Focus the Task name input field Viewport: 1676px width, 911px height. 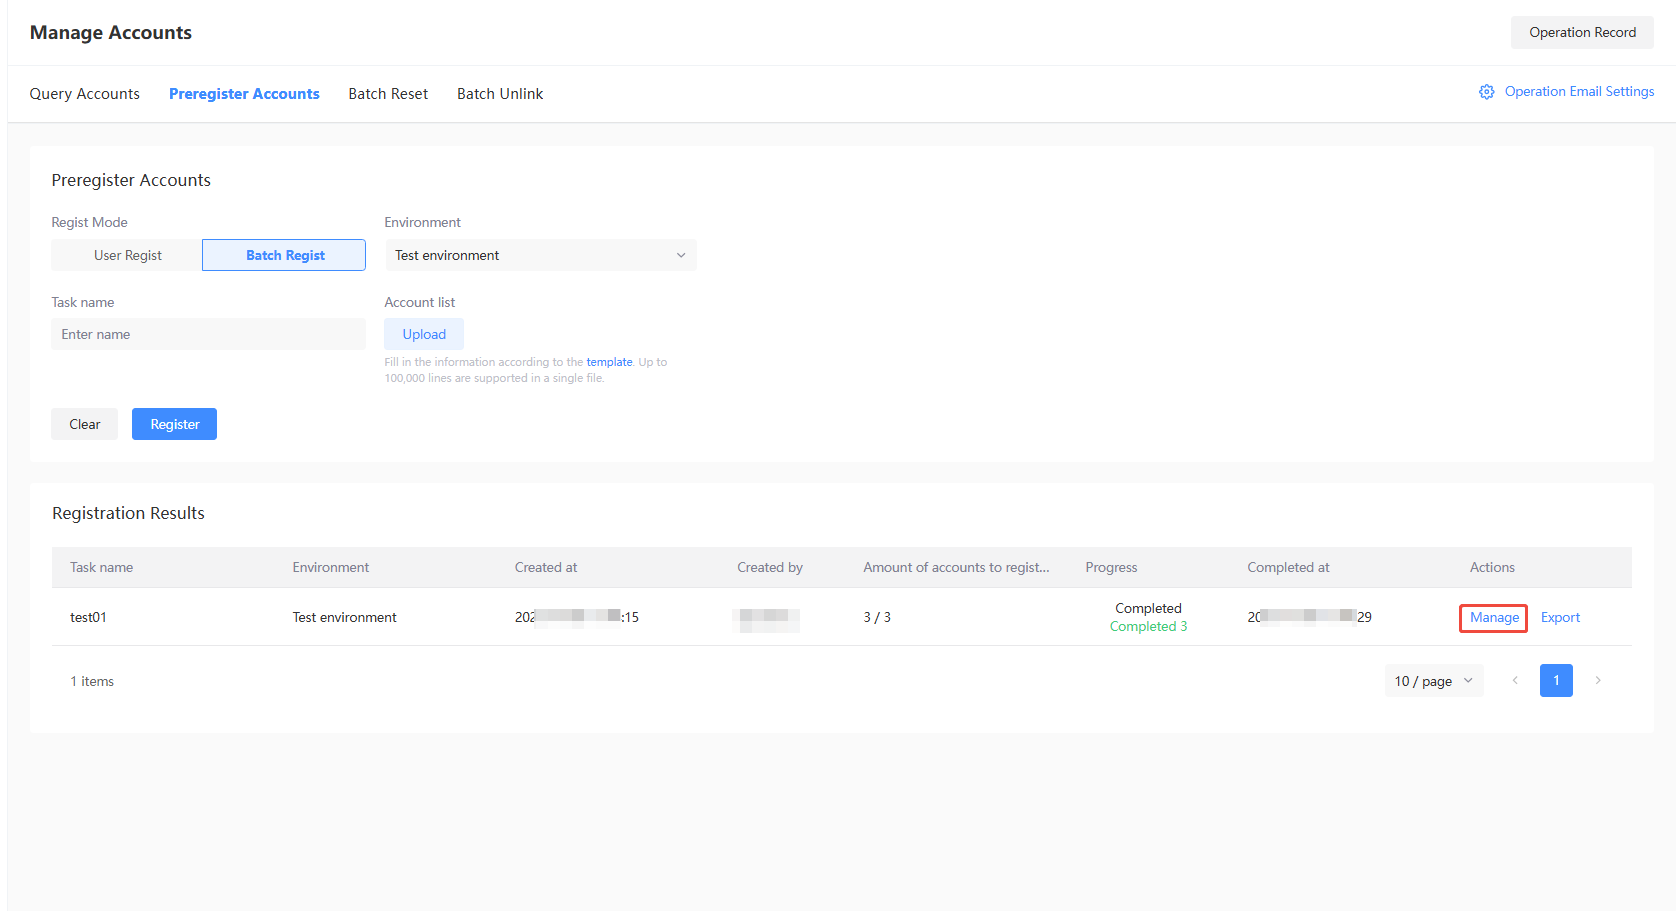pyautogui.click(x=208, y=334)
